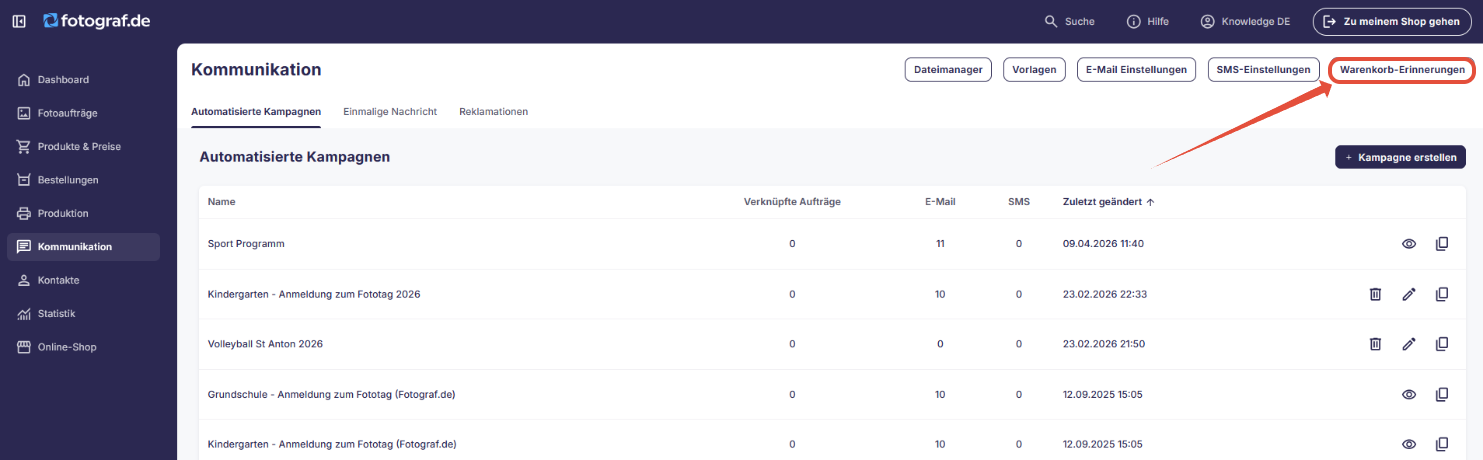Edit Kindergarten Fototag 2026 campaign
1483x460 pixels.
tap(1409, 294)
